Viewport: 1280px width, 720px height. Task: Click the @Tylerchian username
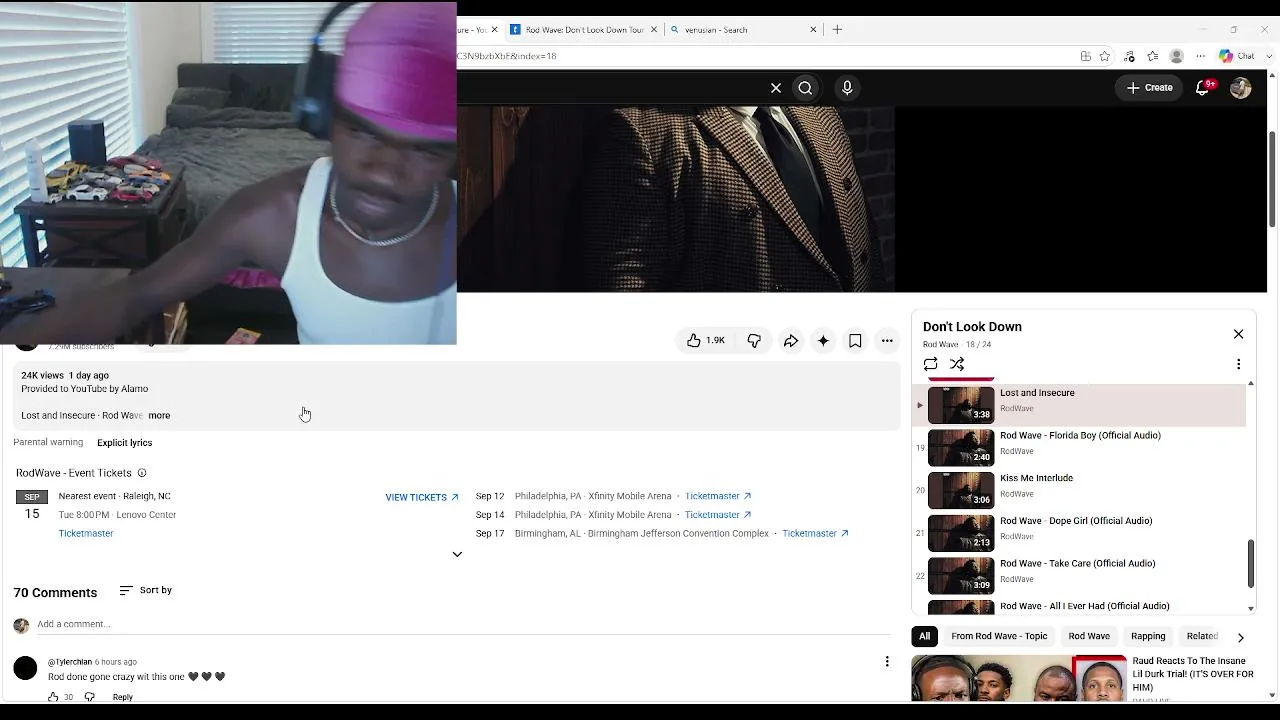70,662
